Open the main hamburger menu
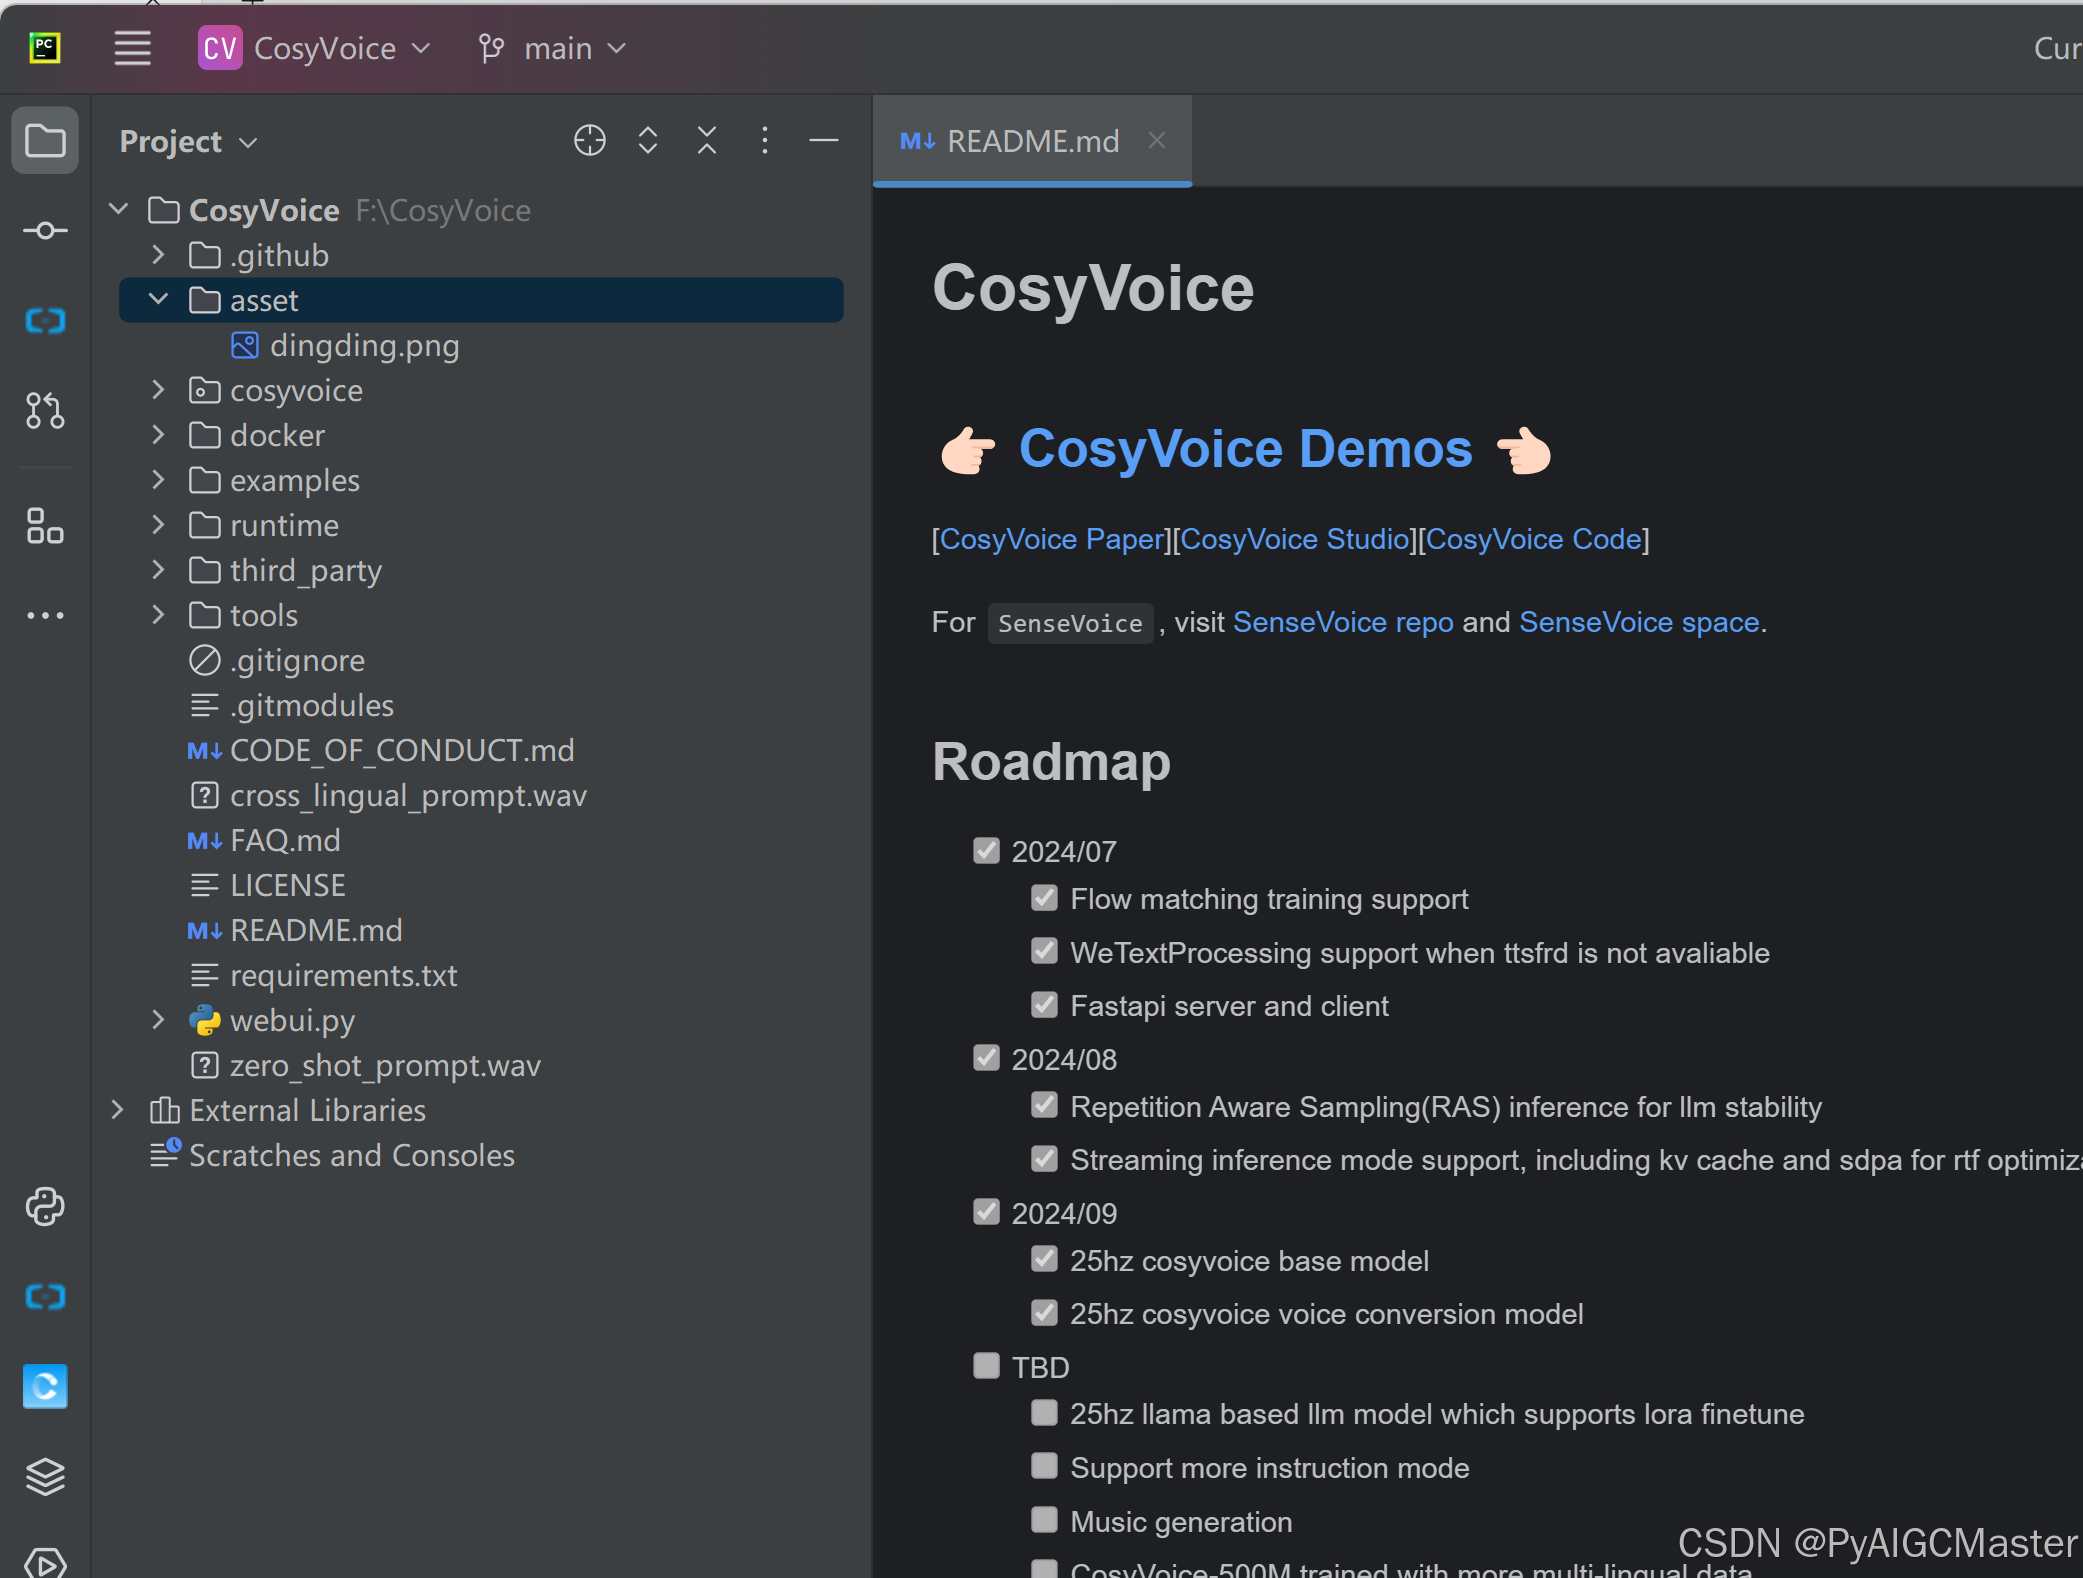The image size is (2083, 1578). click(132, 48)
